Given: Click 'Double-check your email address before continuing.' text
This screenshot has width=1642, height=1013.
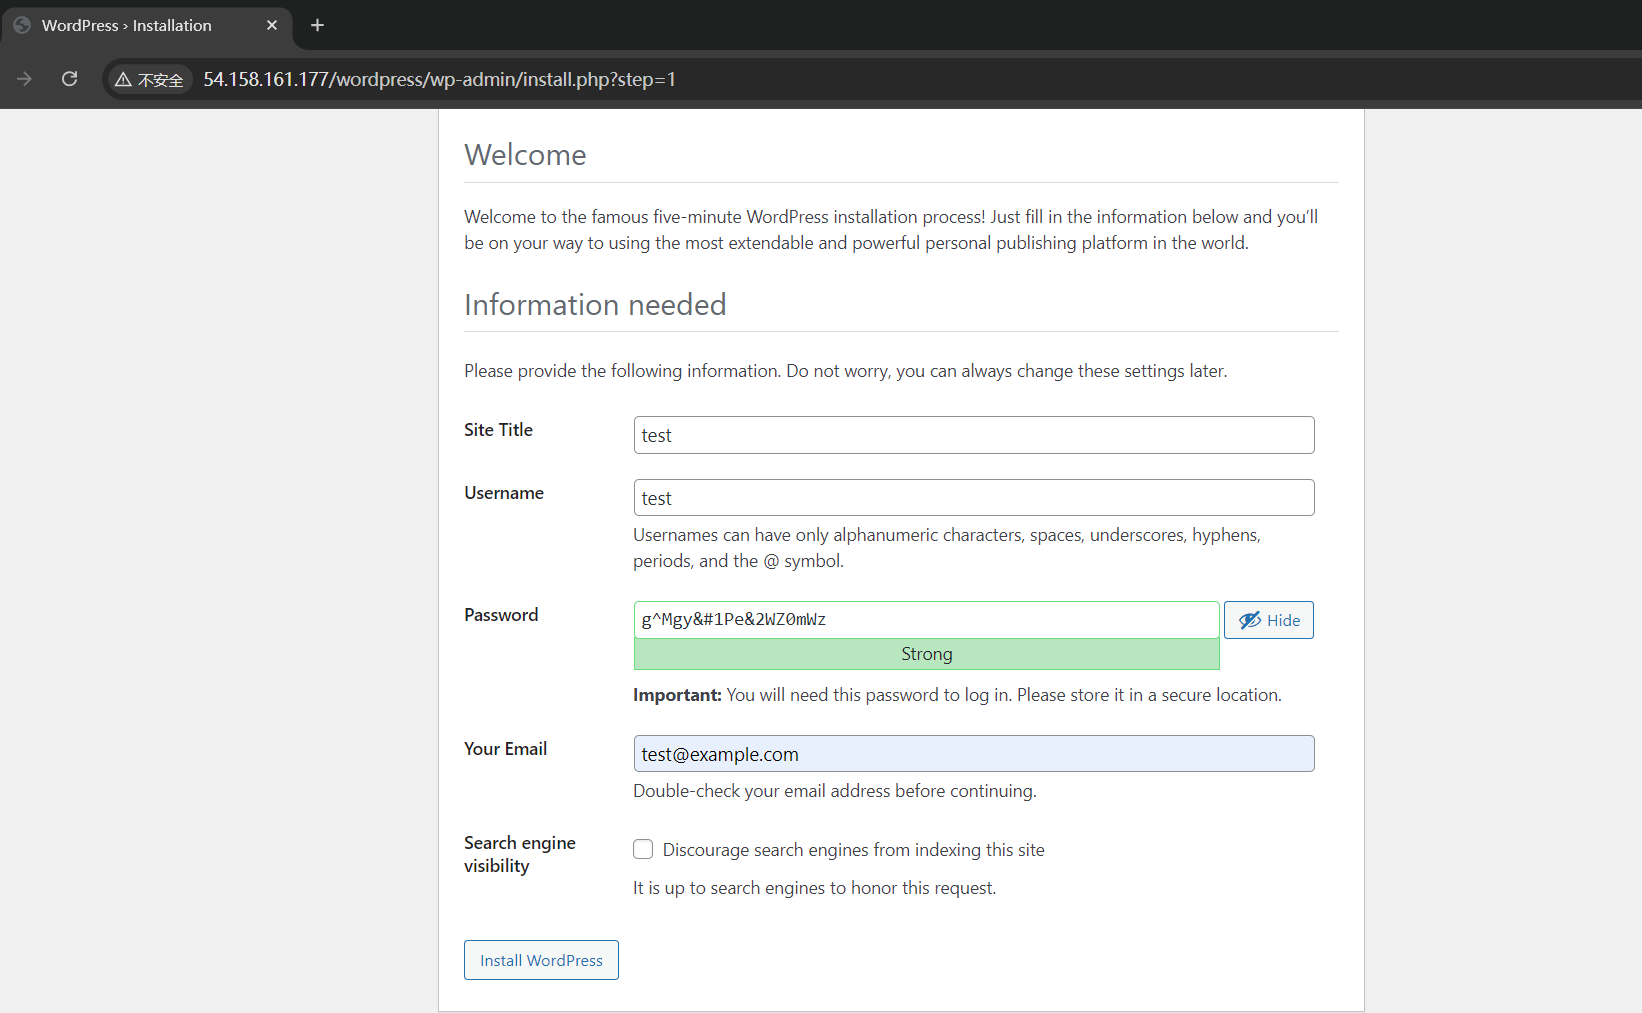Looking at the screenshot, I should 835,791.
